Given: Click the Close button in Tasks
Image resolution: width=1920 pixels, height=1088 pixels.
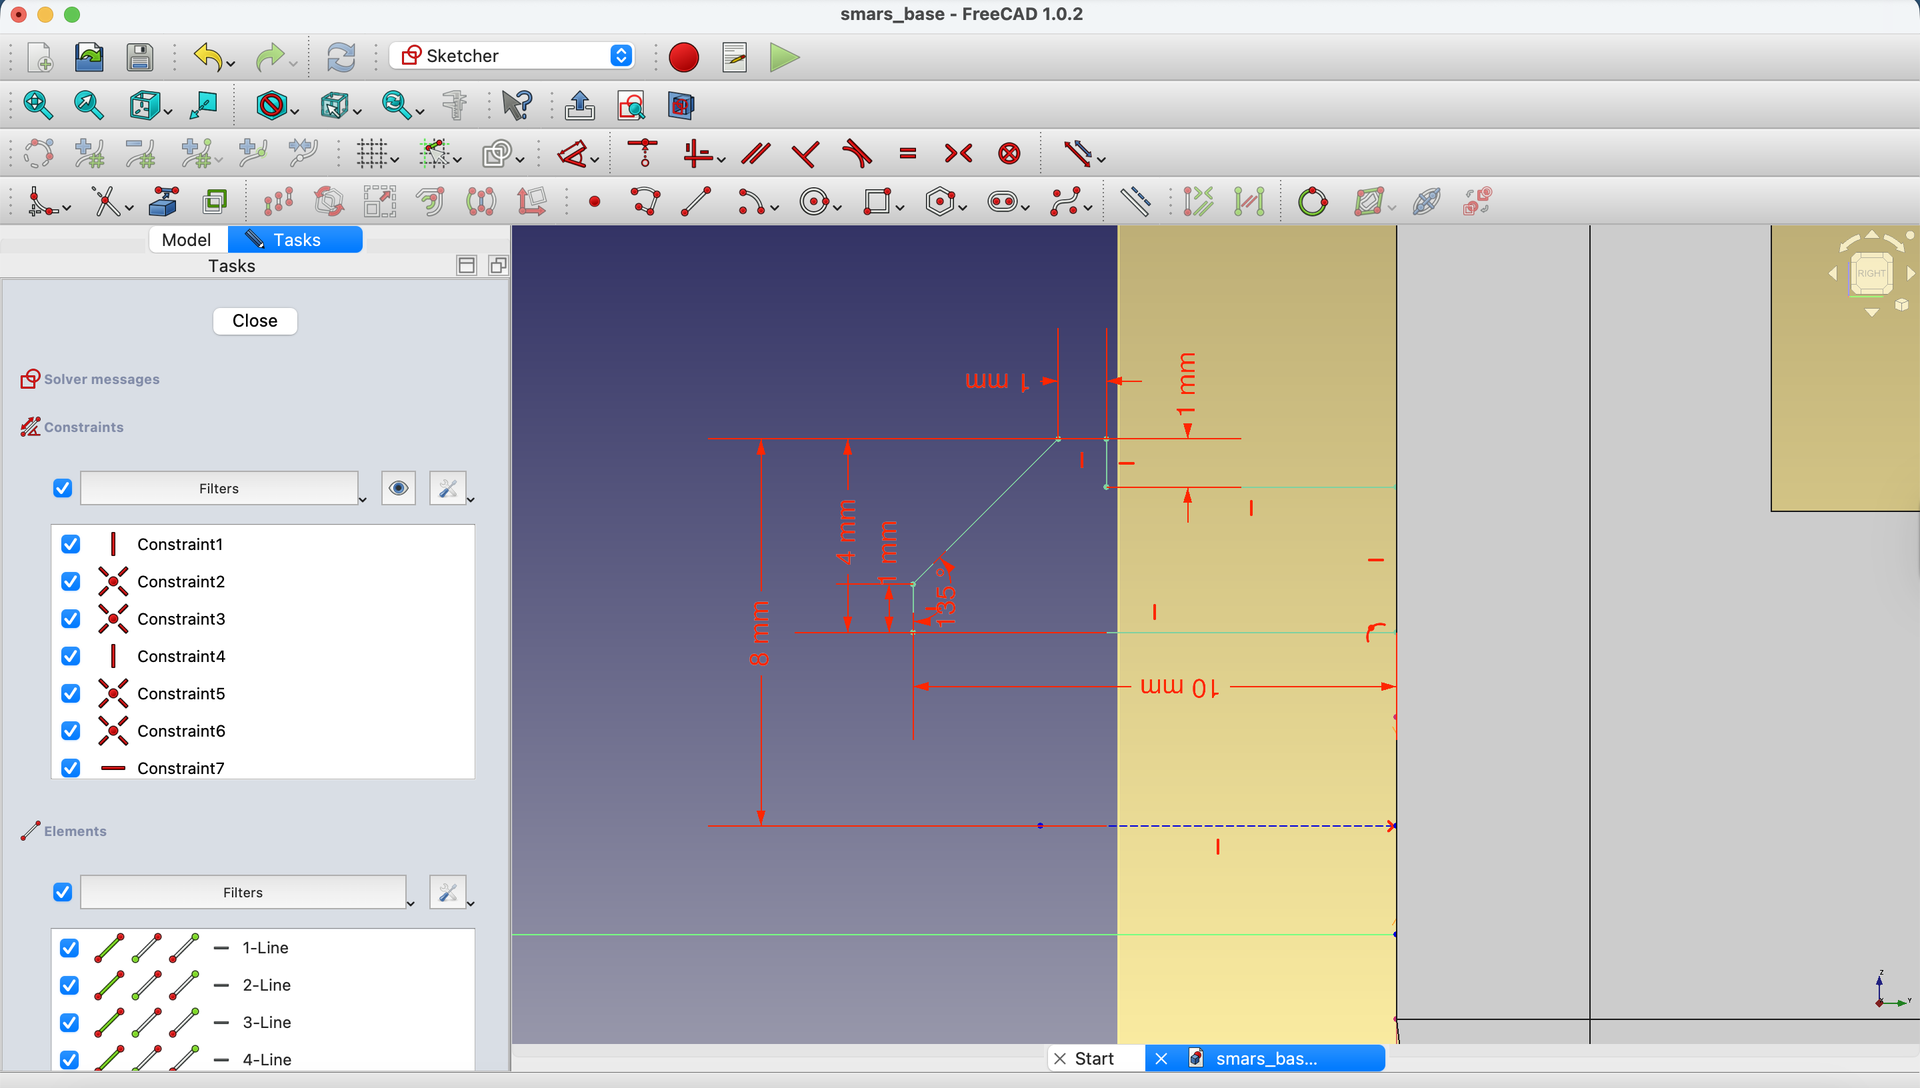Looking at the screenshot, I should click(255, 321).
